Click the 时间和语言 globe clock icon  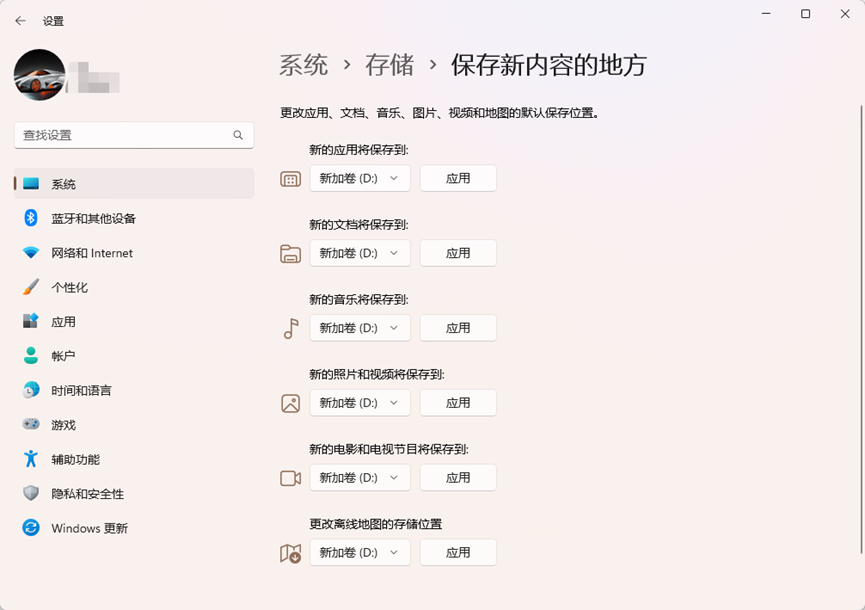point(31,390)
